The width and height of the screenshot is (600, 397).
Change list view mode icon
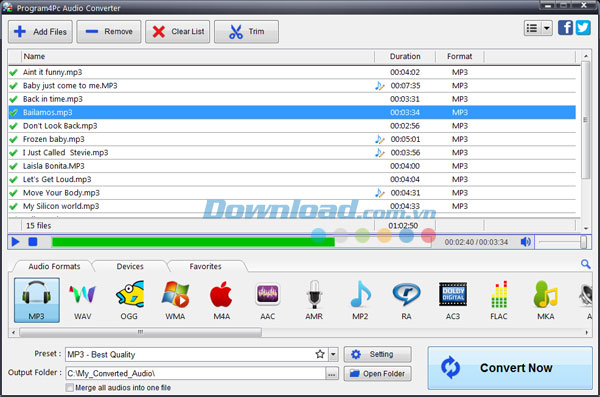tap(532, 28)
